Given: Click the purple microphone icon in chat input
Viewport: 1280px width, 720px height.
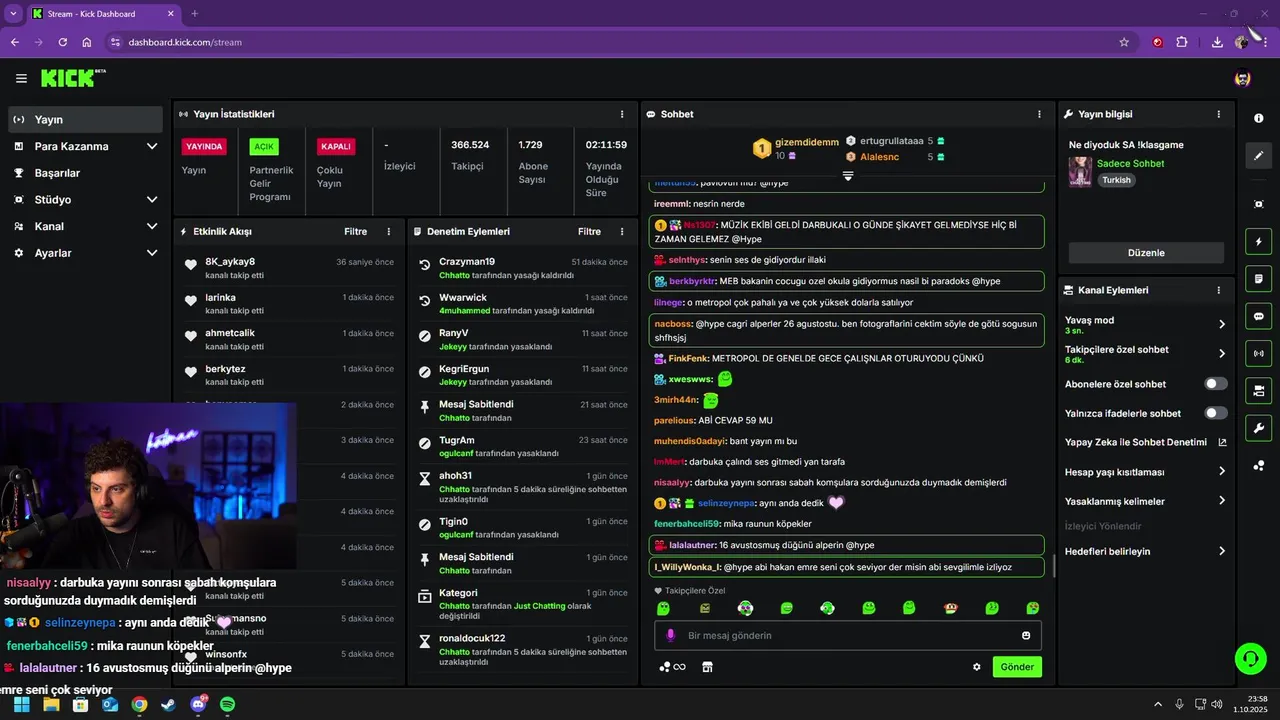Looking at the screenshot, I should coord(670,636).
